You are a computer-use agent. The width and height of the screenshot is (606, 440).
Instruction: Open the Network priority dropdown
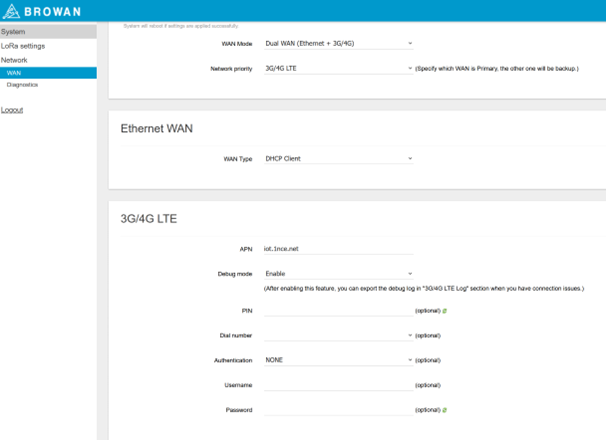[x=339, y=68]
